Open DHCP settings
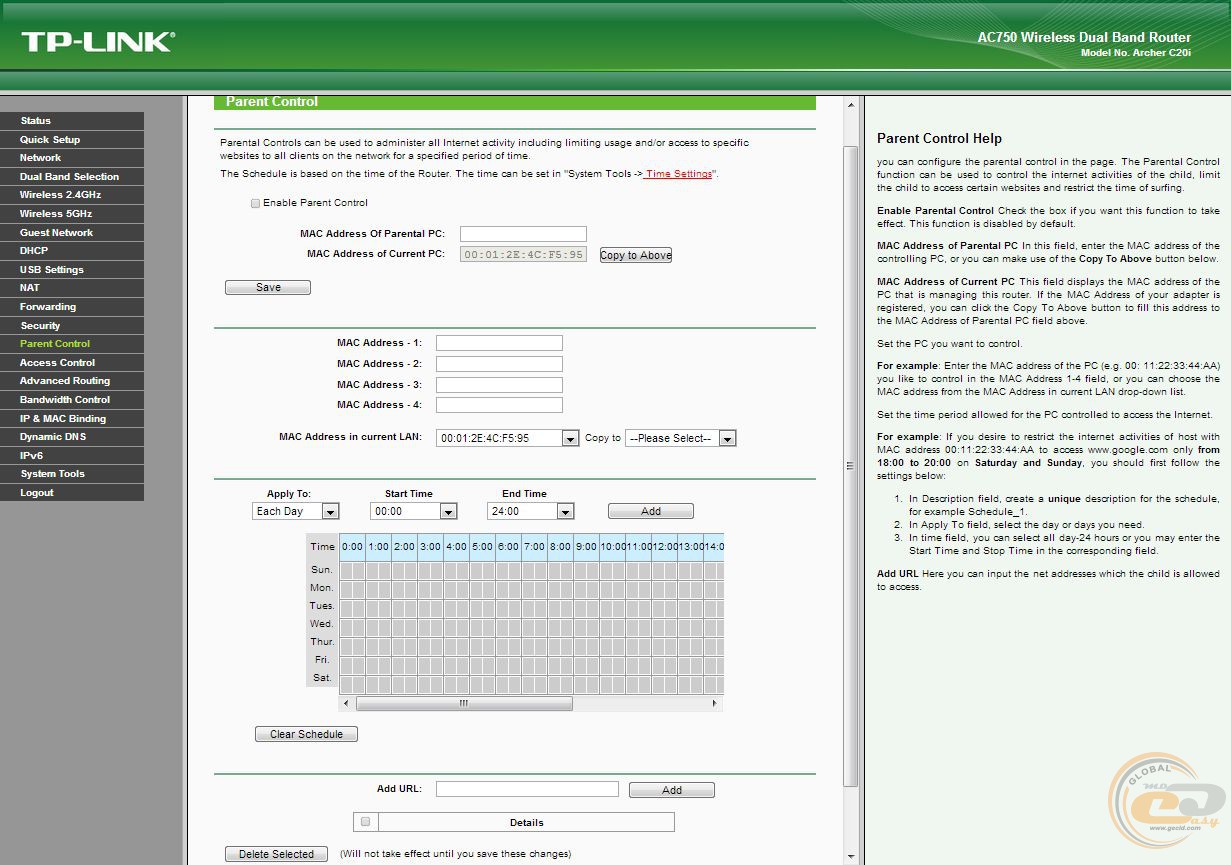Screen dimensions: 1231x865 click(x=72, y=251)
